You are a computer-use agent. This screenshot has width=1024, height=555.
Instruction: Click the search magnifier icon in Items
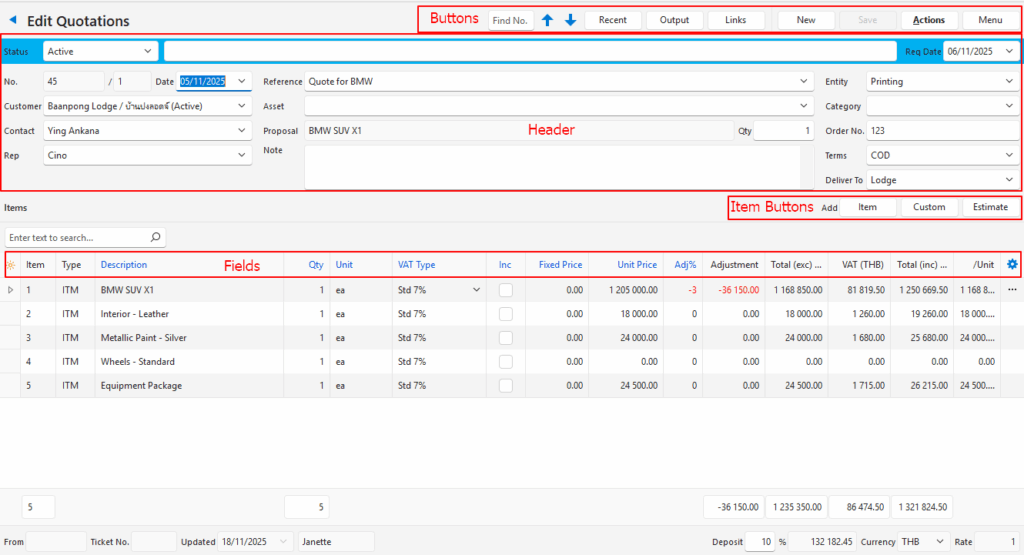point(155,238)
